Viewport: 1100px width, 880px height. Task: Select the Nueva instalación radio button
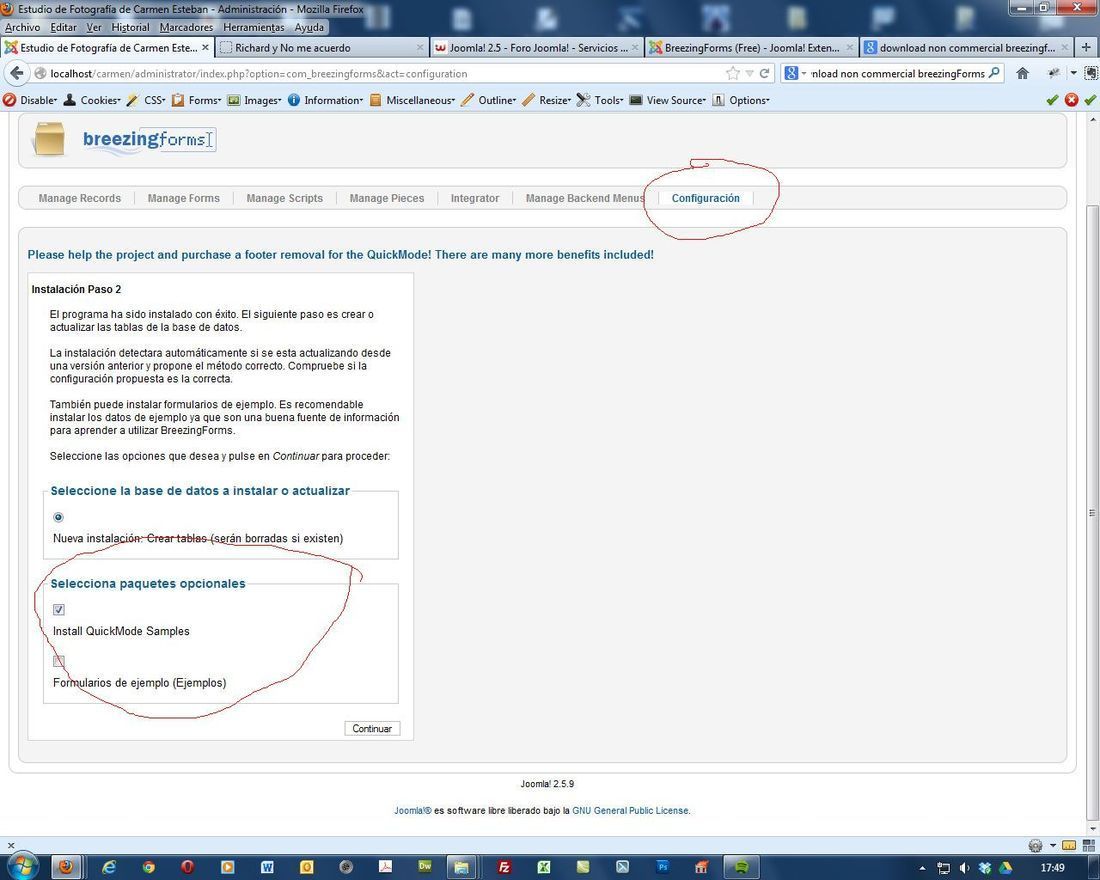tap(58, 517)
